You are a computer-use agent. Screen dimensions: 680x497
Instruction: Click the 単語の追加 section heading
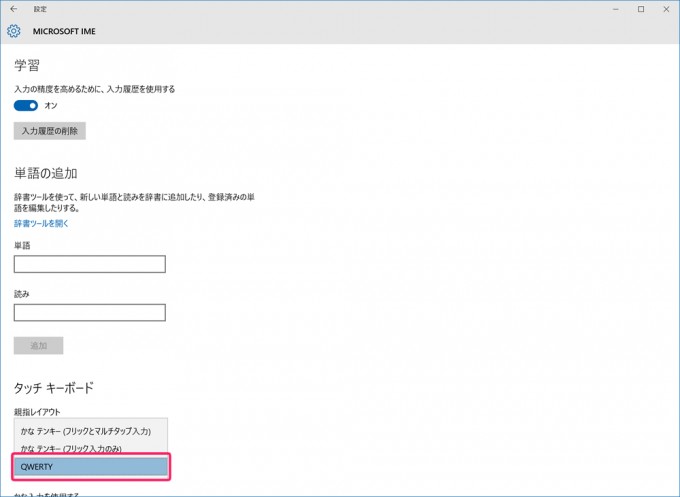pyautogui.click(x=46, y=173)
